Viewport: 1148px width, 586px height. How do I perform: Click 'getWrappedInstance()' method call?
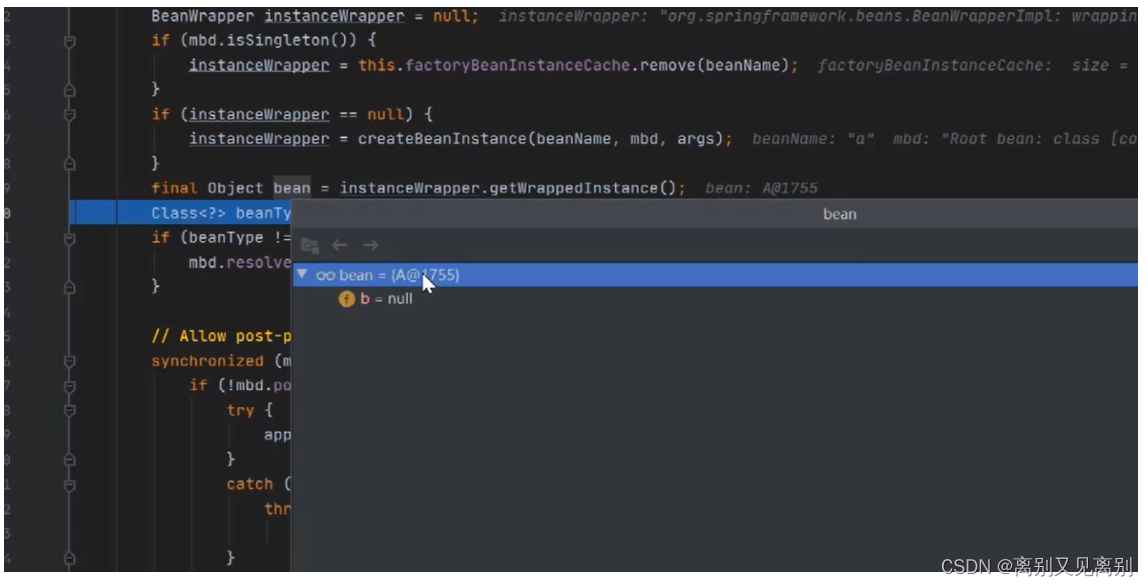[x=583, y=188]
